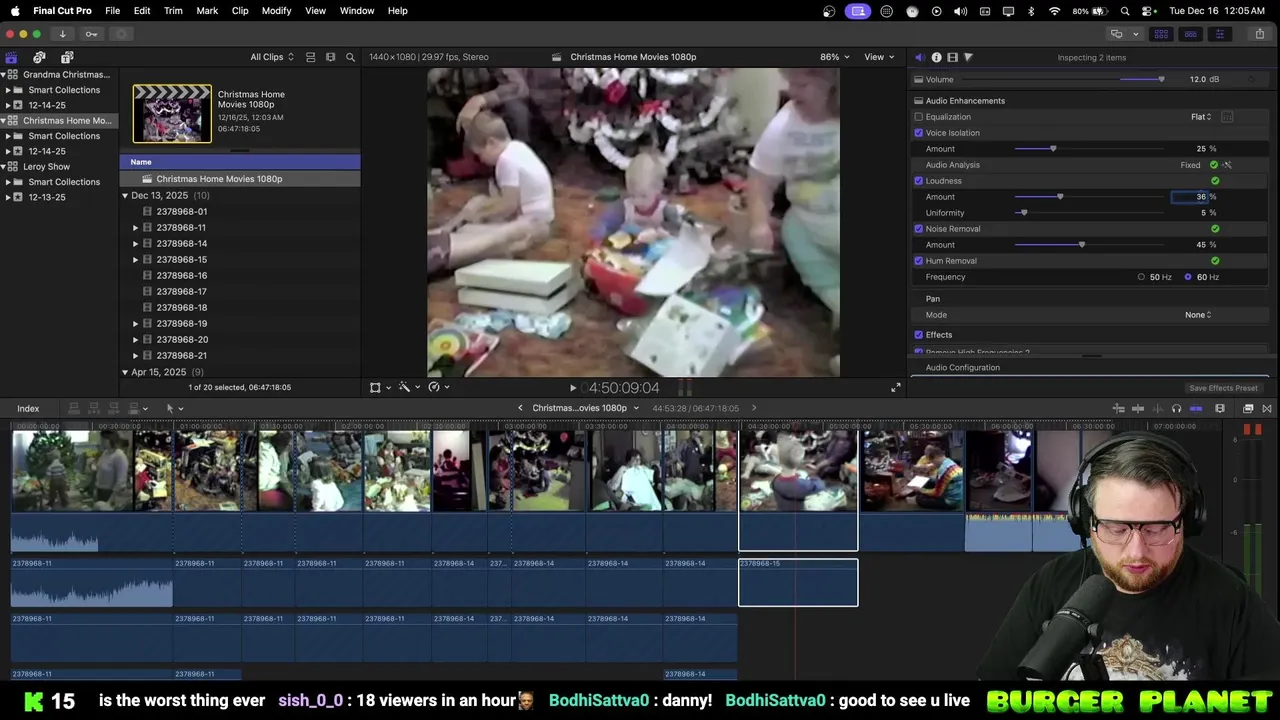1280x720 pixels.
Task: Switch to the Audio inspector speaker icon
Action: [919, 57]
